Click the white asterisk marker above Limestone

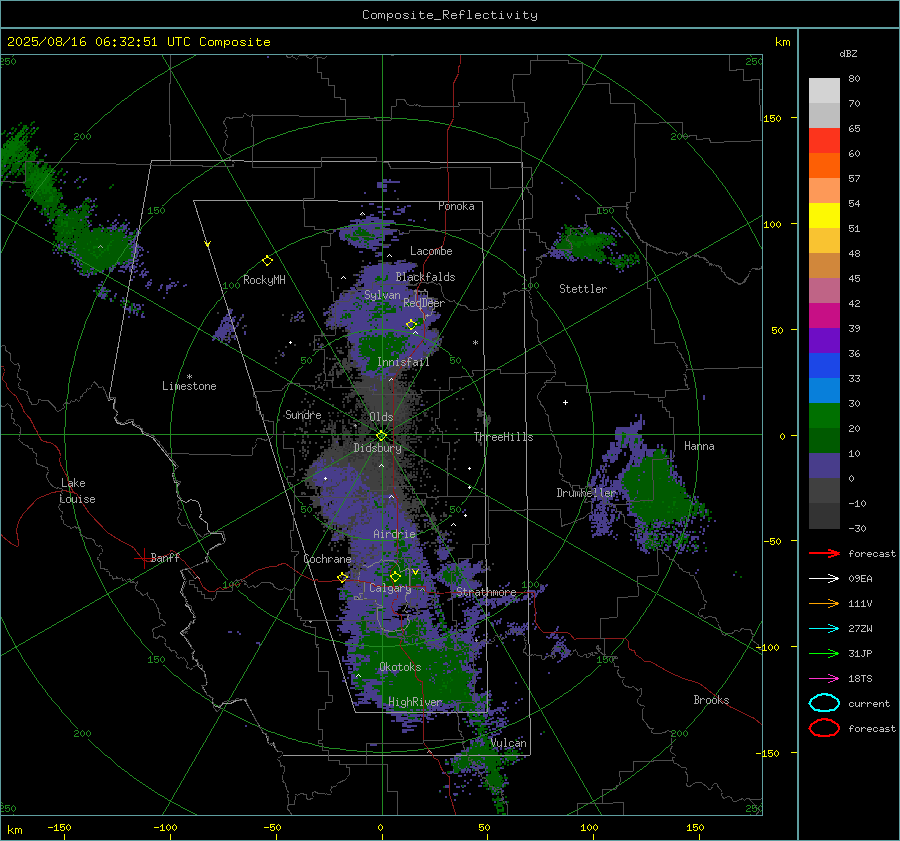pyautogui.click(x=189, y=377)
